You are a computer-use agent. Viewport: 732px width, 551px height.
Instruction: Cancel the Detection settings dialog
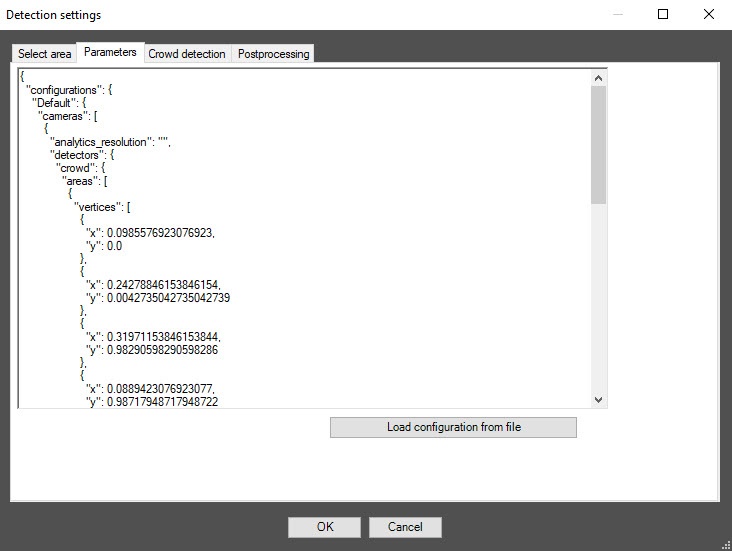pyautogui.click(x=405, y=527)
